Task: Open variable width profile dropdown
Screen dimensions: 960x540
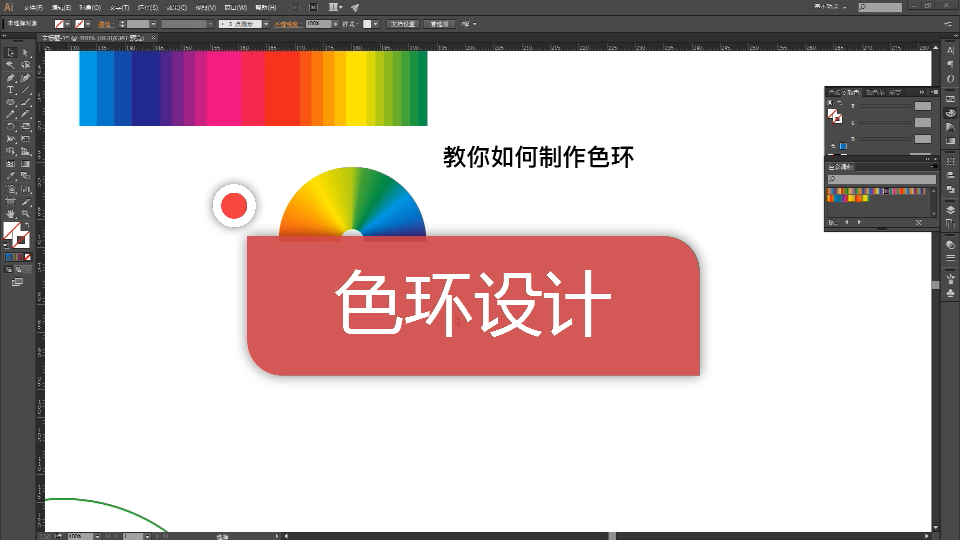Action: point(210,24)
